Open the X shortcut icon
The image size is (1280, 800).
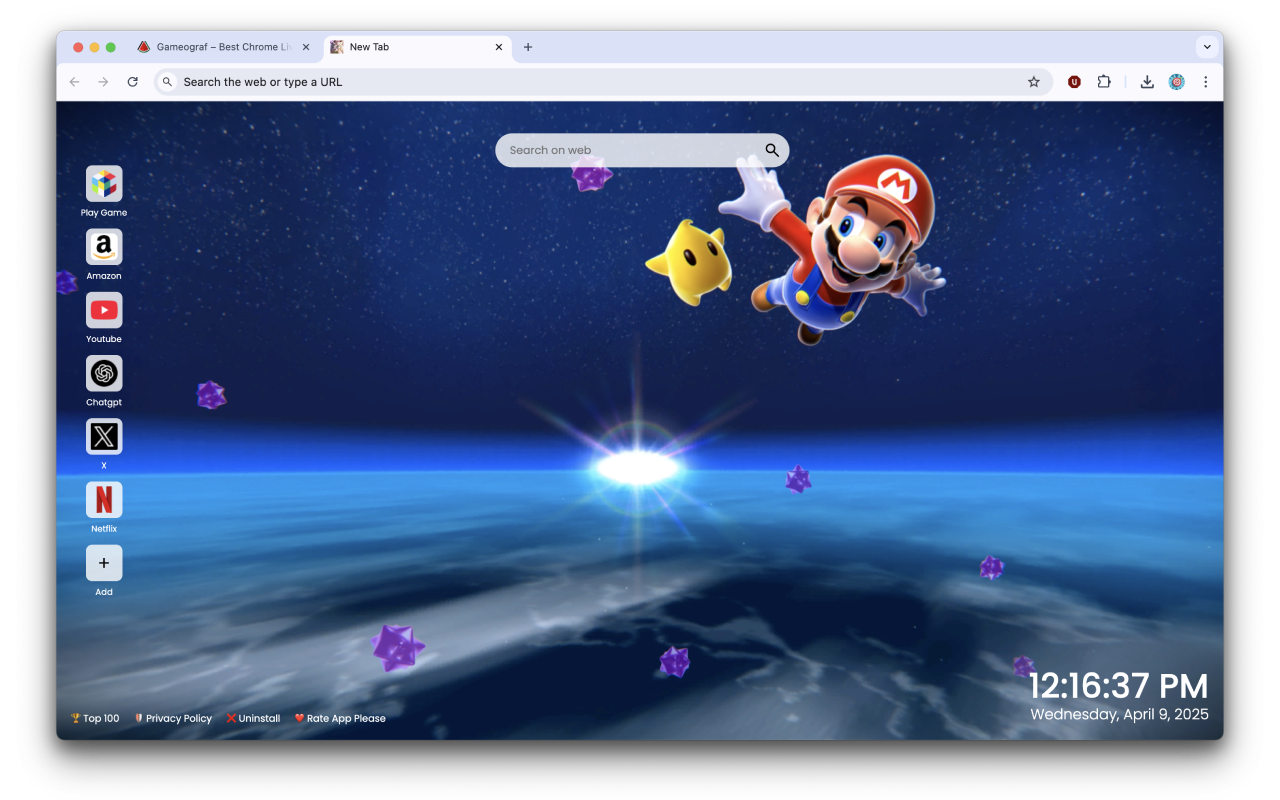[104, 437]
